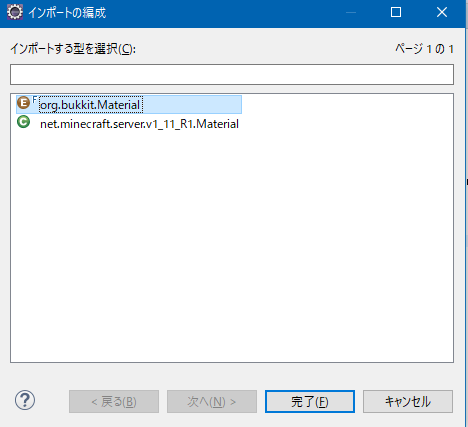Focus the type filter text field
The height and width of the screenshot is (427, 468).
[232, 74]
